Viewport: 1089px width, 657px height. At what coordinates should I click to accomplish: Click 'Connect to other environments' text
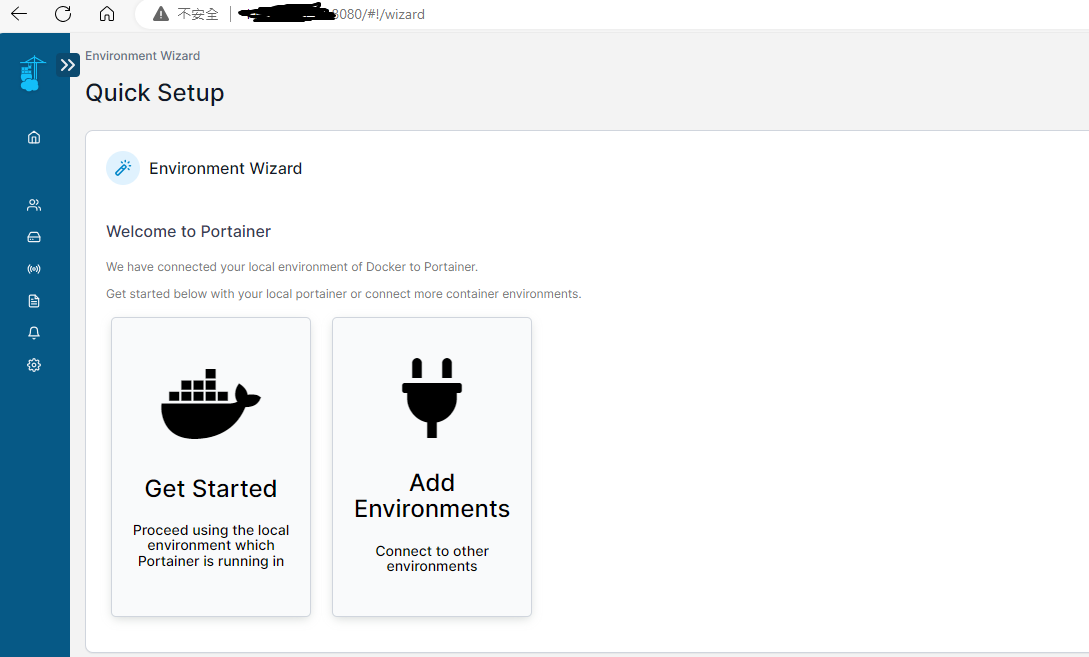pyautogui.click(x=432, y=558)
